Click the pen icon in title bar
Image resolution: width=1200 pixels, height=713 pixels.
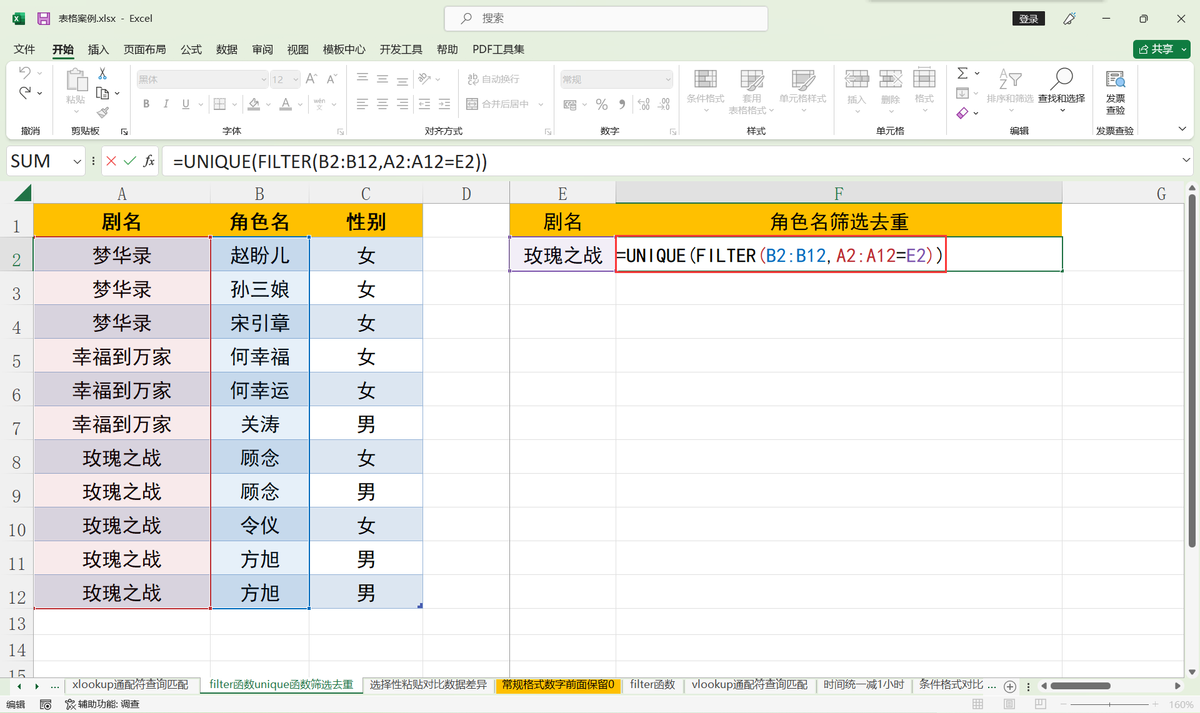tap(1069, 18)
